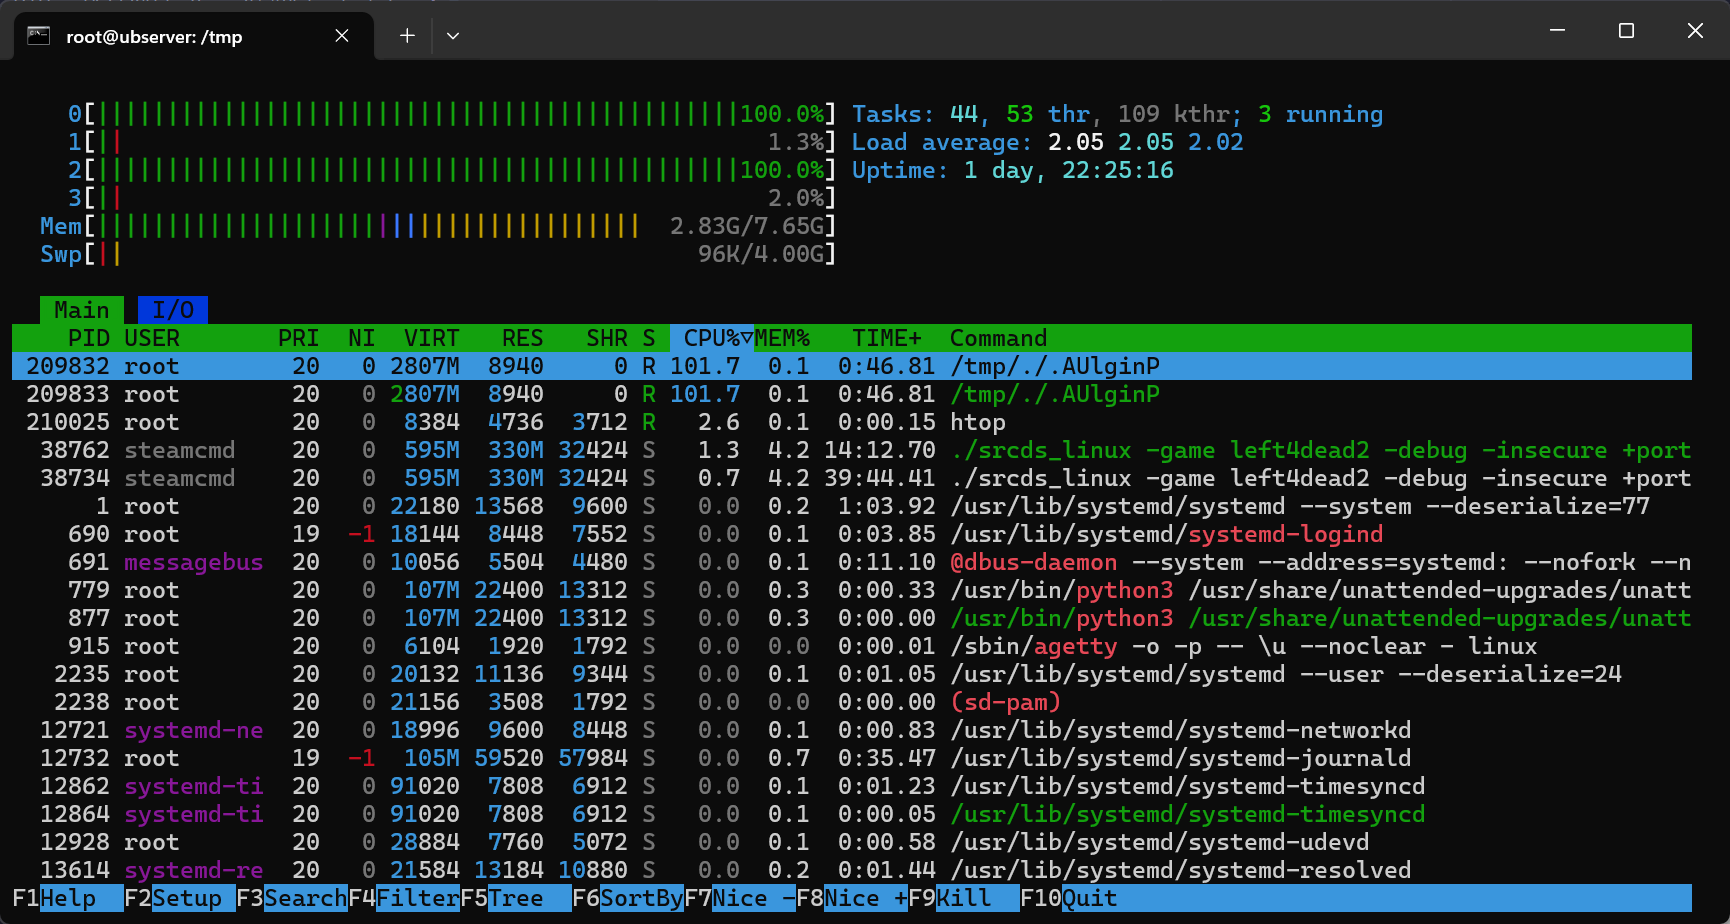Click the F1 Help button
The height and width of the screenshot is (924, 1730).
tap(68, 898)
